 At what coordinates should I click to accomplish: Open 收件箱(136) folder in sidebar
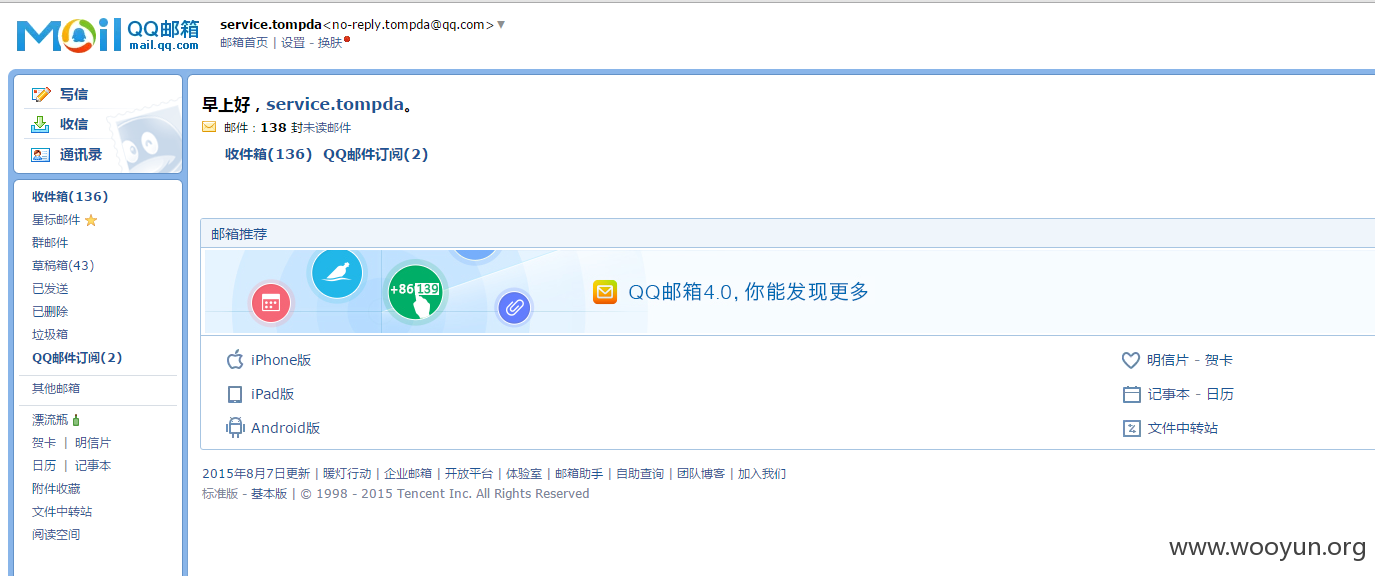click(70, 197)
